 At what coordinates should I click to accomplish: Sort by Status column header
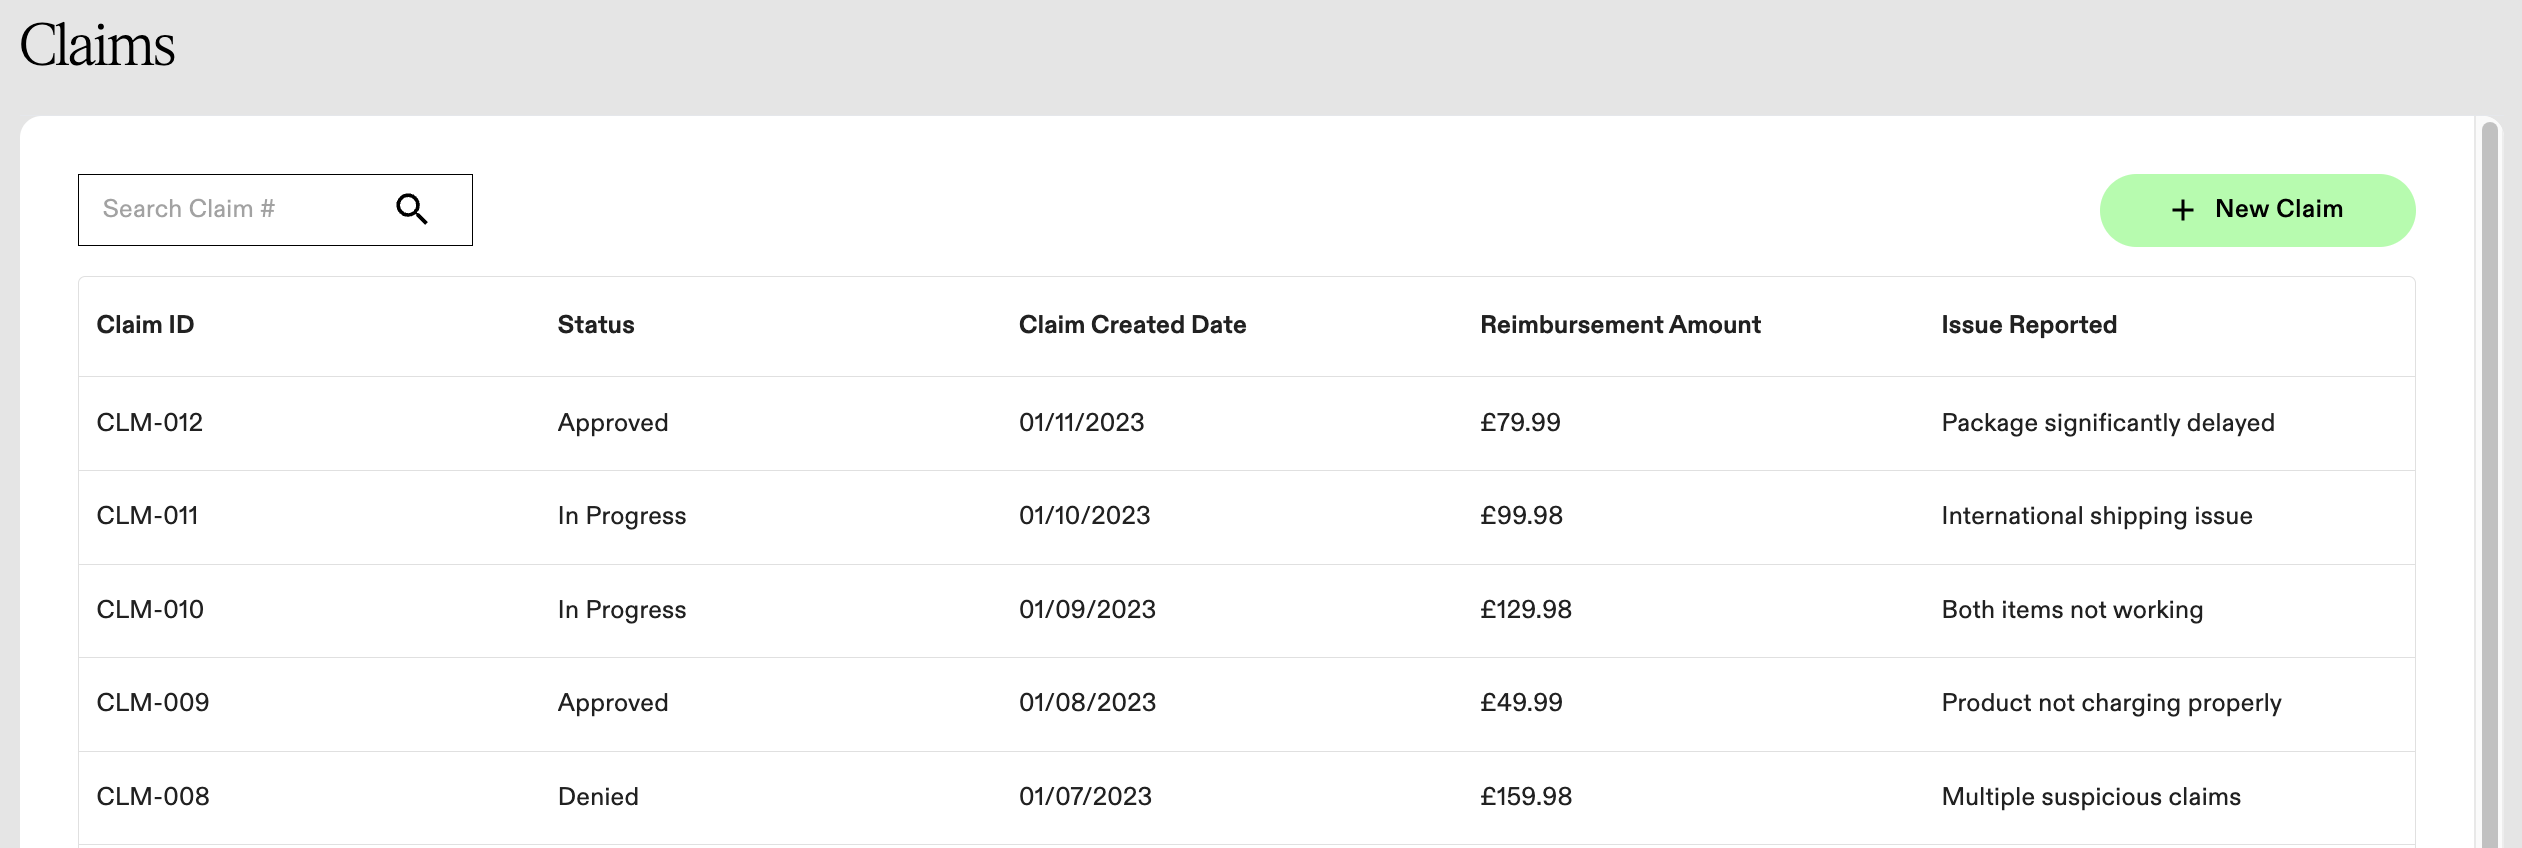coord(596,325)
